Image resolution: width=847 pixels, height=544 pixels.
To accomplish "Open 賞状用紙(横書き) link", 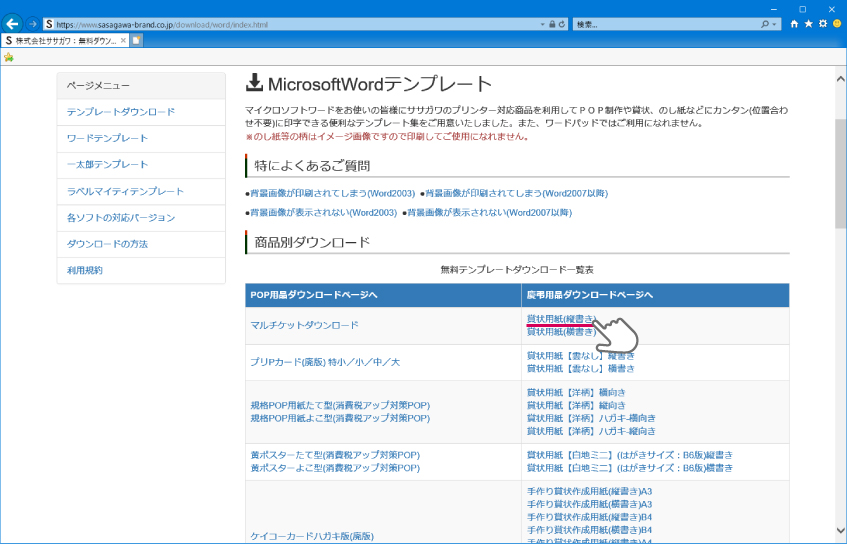I will (x=562, y=332).
